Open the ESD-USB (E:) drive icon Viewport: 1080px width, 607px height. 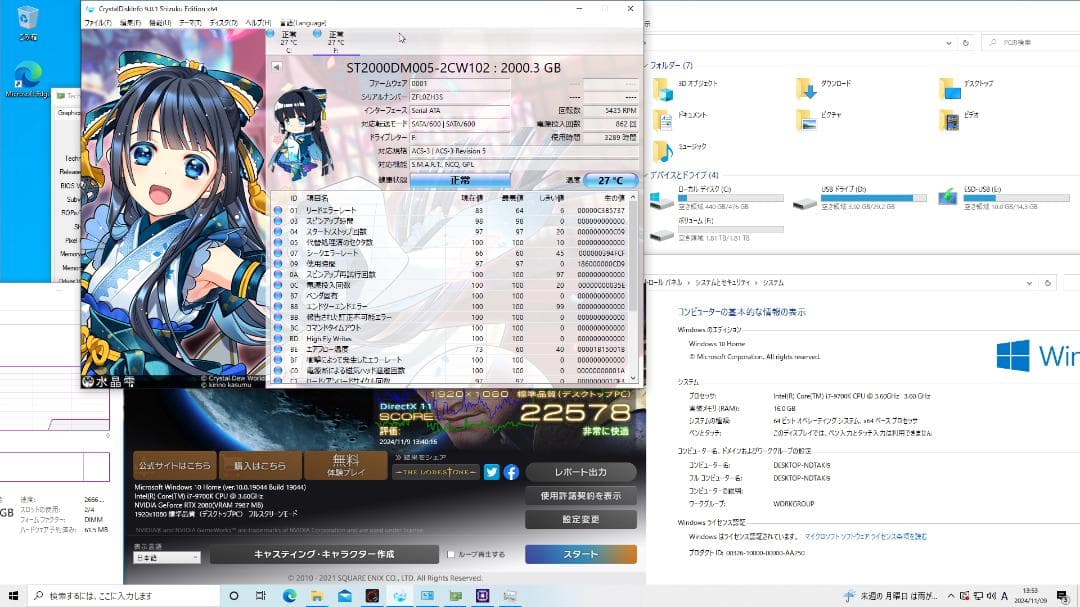click(947, 197)
